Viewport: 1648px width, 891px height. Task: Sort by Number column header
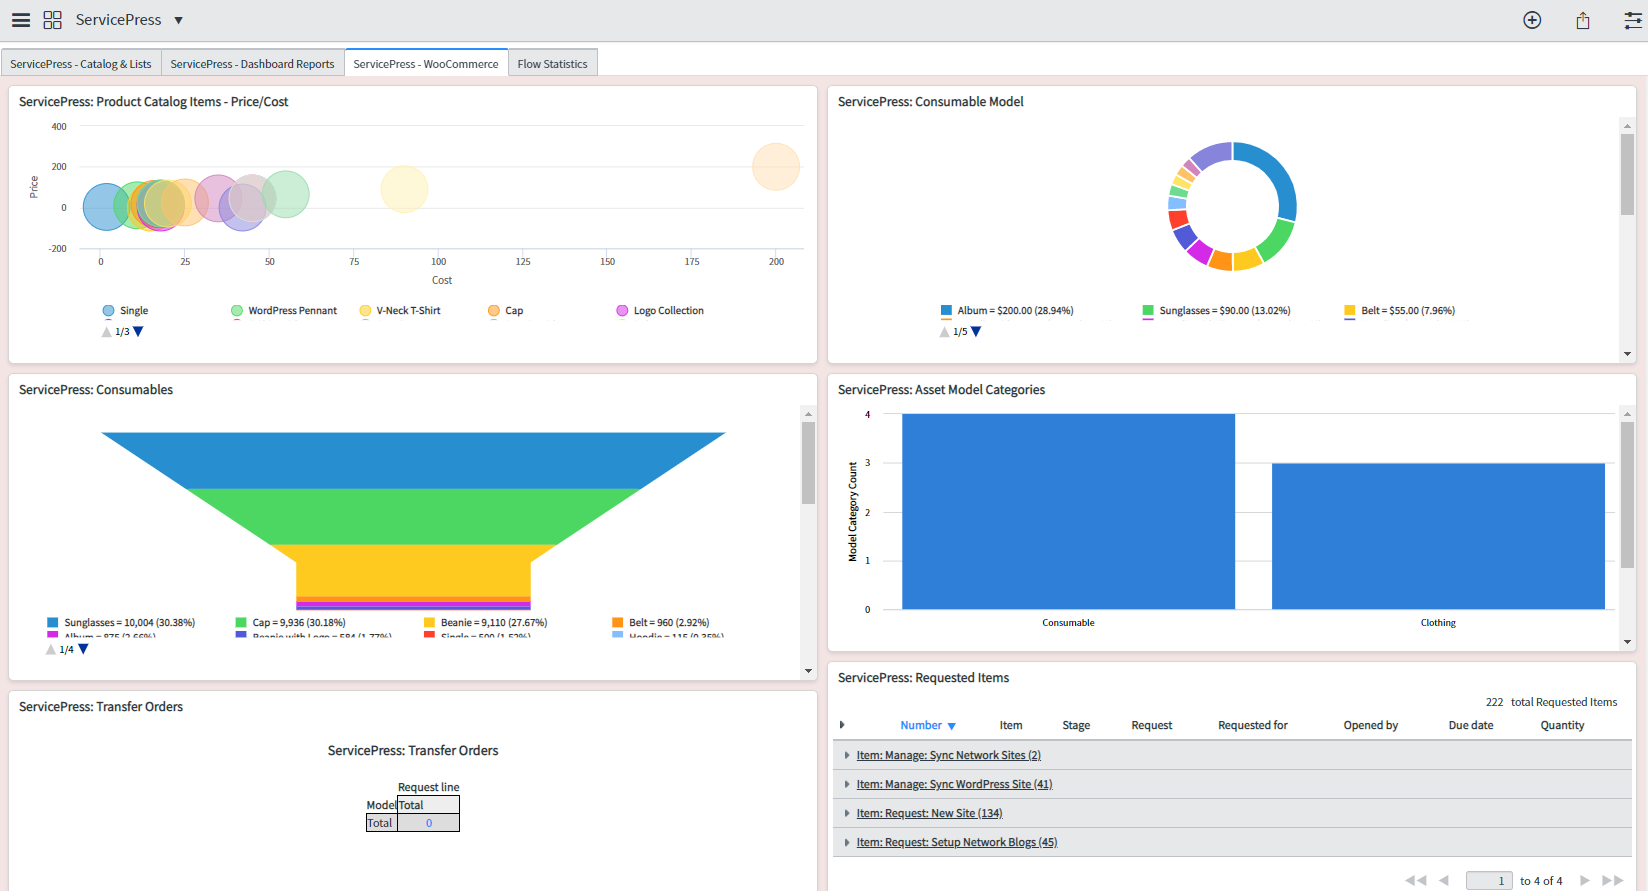tap(920, 726)
